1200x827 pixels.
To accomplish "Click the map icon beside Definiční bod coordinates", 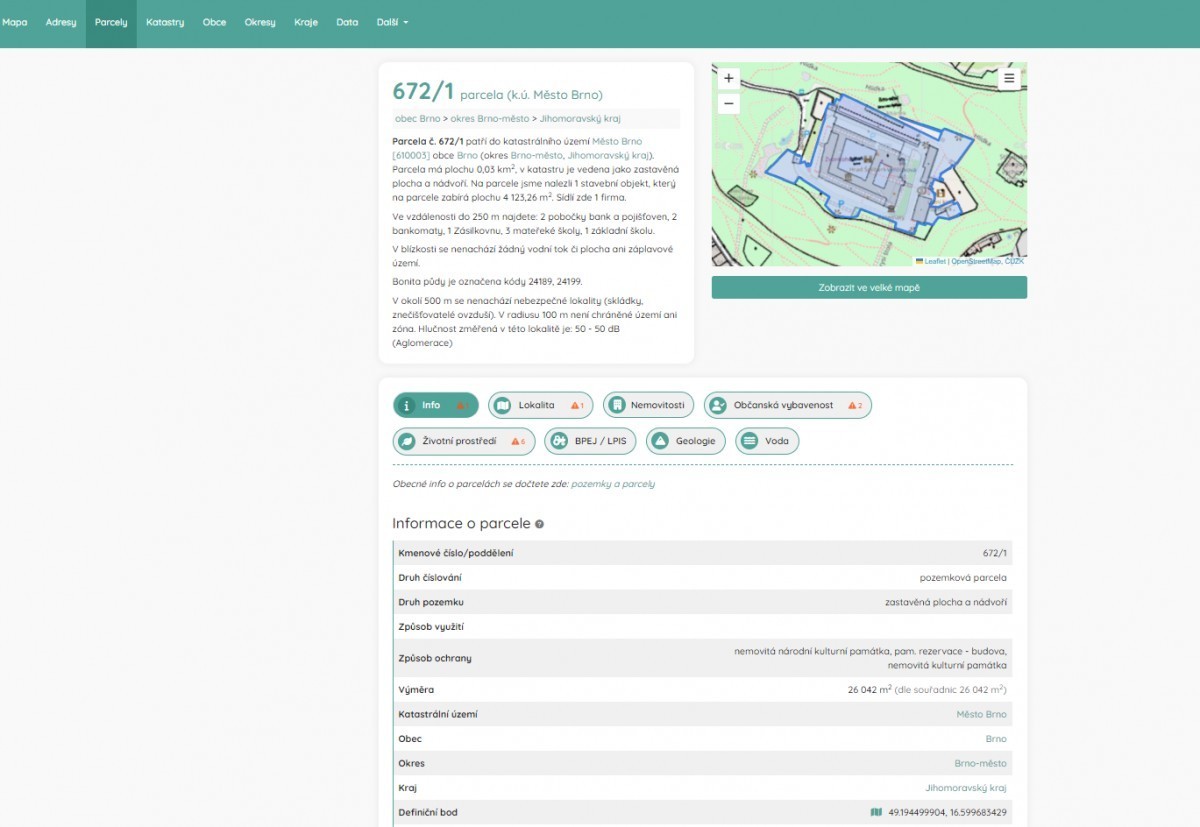I will click(876, 812).
